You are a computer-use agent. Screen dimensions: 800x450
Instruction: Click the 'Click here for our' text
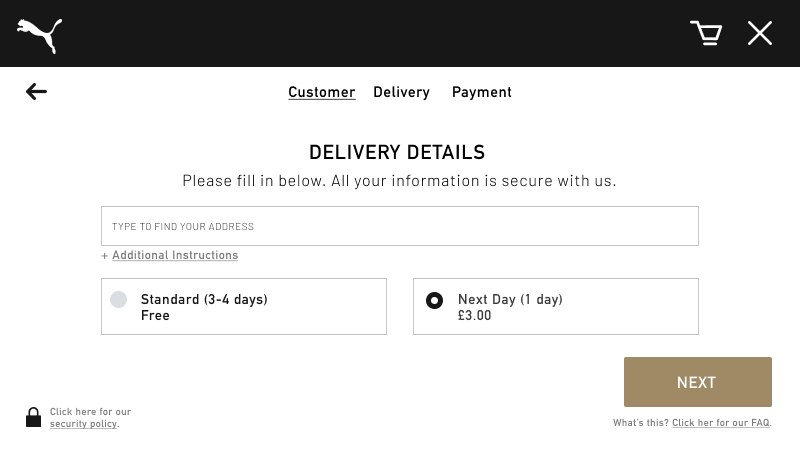[x=90, y=412]
